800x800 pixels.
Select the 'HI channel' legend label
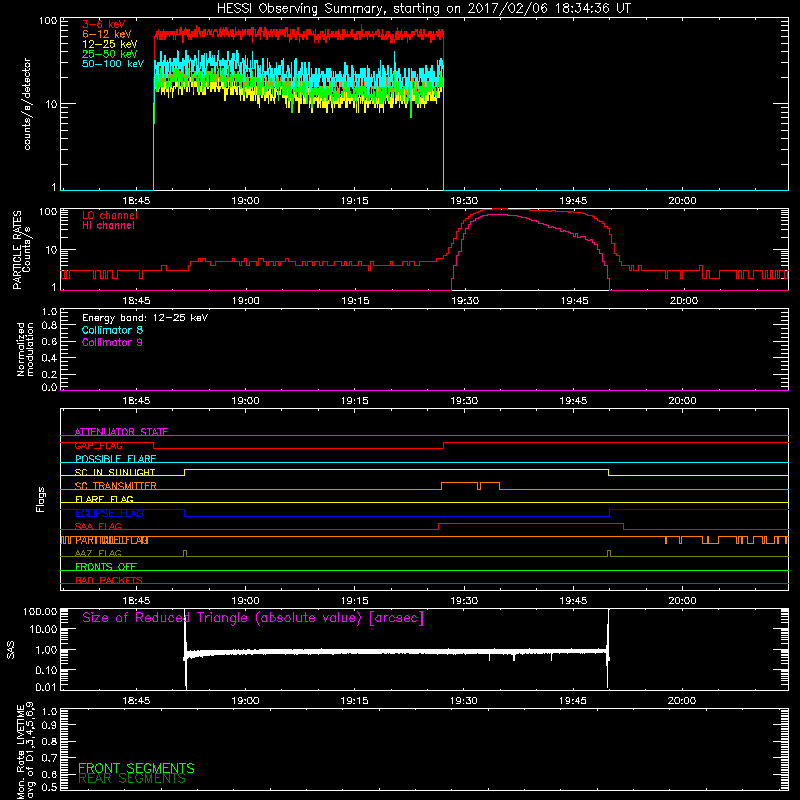pos(108,226)
